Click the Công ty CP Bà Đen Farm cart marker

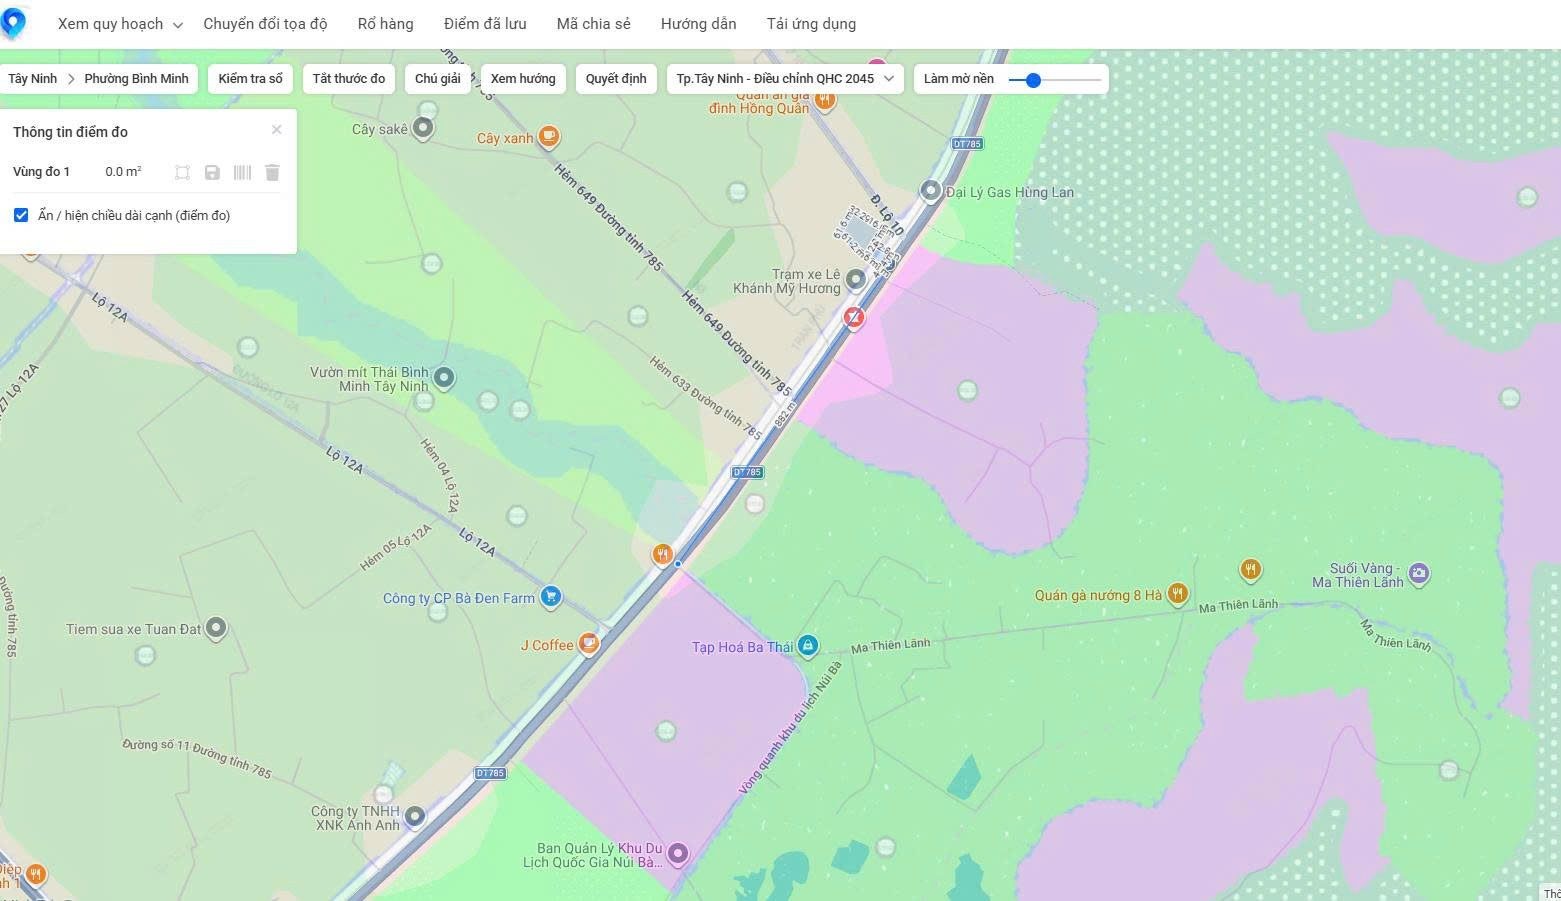(x=550, y=597)
